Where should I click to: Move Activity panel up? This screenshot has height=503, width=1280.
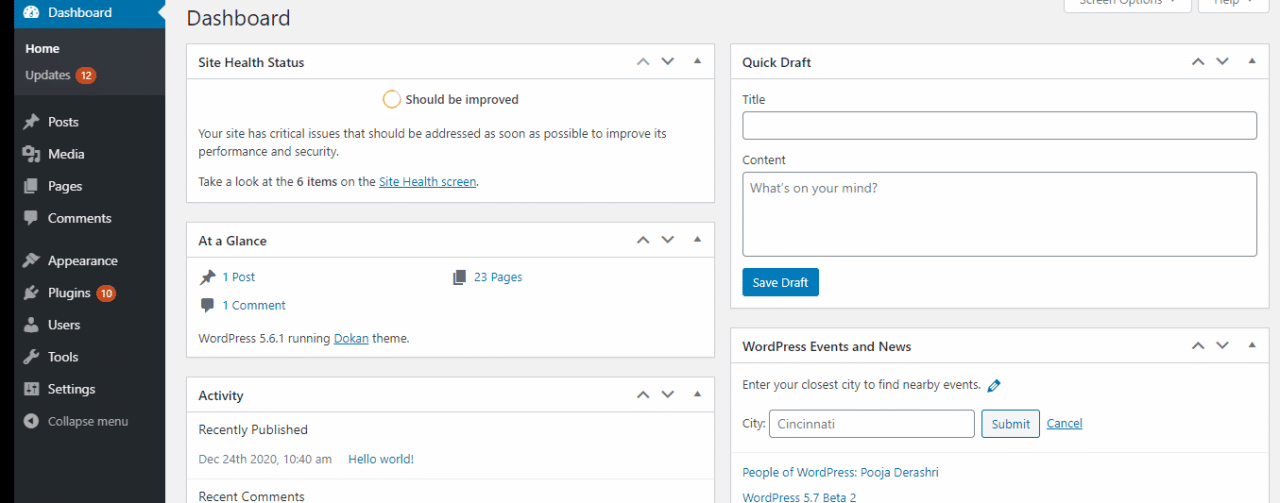point(644,395)
